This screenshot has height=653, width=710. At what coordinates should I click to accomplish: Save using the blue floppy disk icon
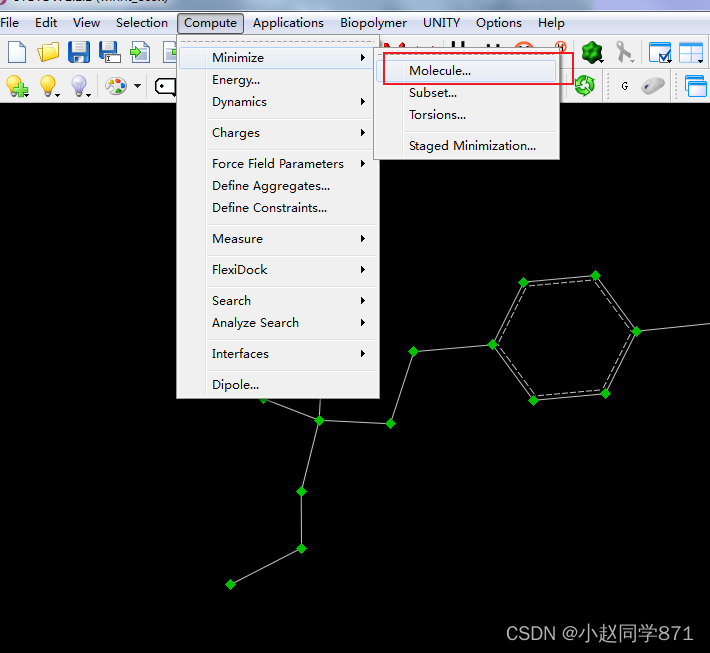pos(79,53)
